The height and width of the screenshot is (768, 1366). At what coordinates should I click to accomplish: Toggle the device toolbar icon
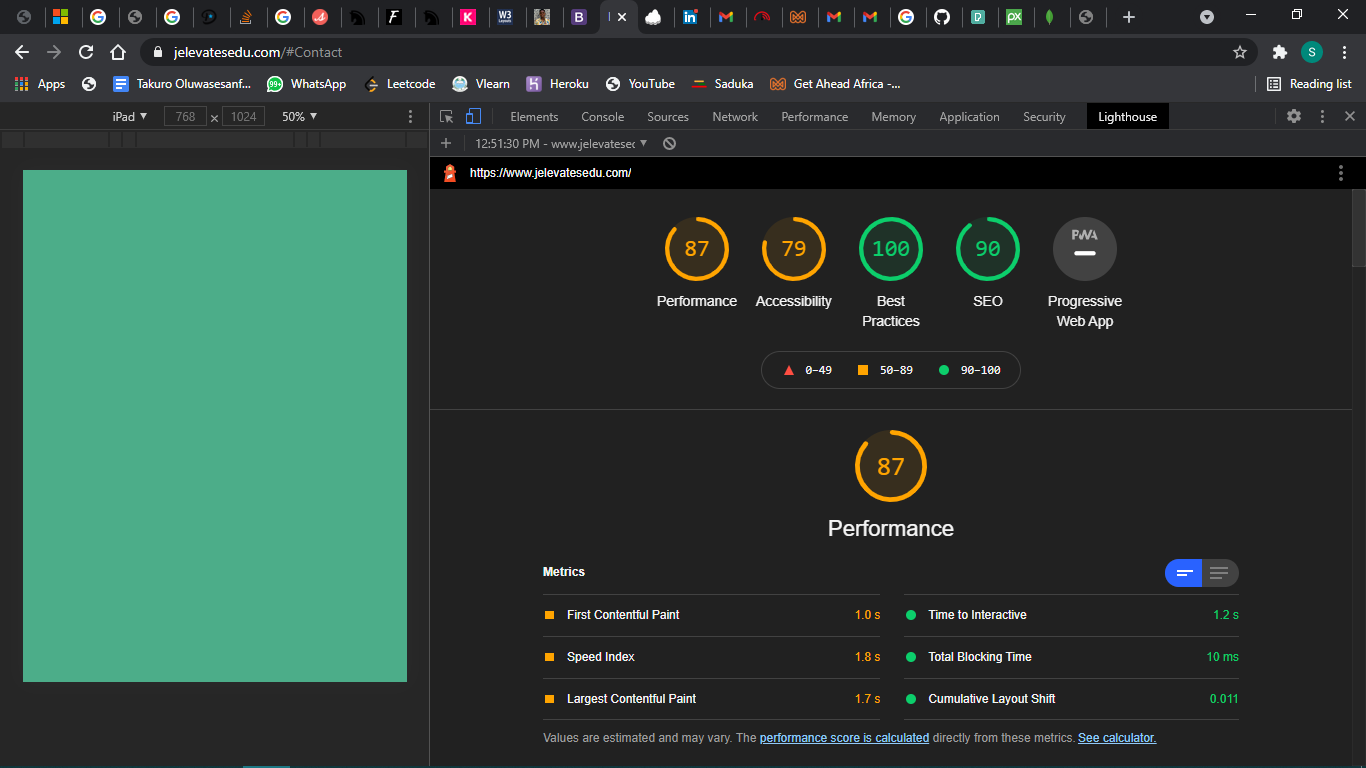(473, 117)
